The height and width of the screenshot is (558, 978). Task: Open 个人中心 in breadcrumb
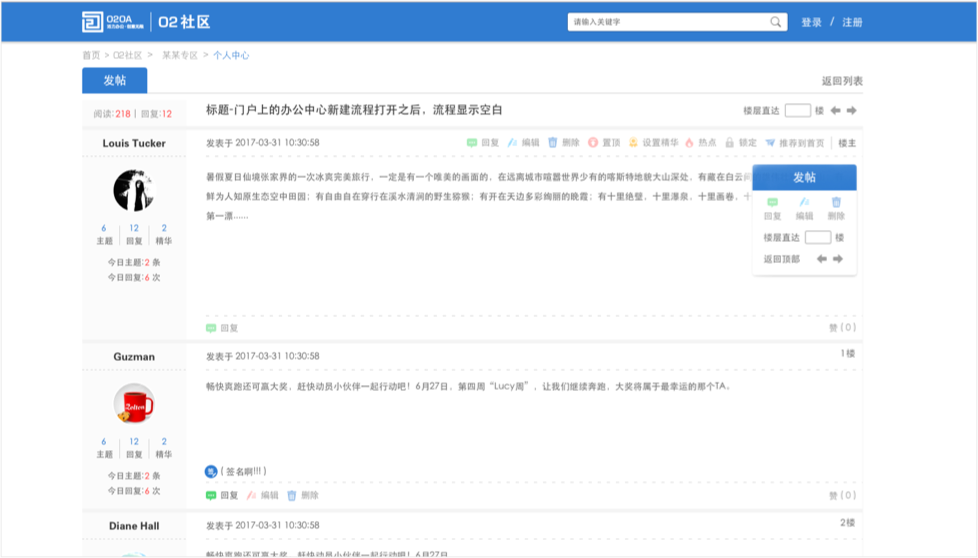click(231, 56)
